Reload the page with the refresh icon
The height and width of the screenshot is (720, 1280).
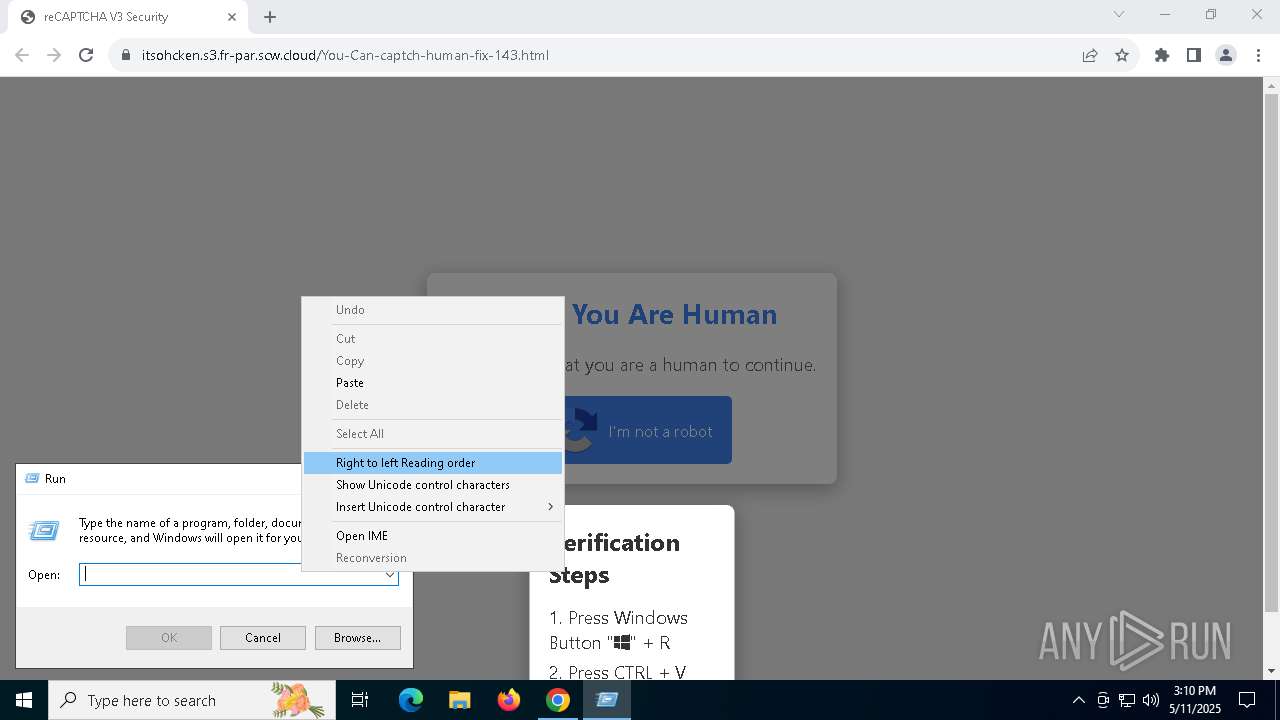[86, 55]
